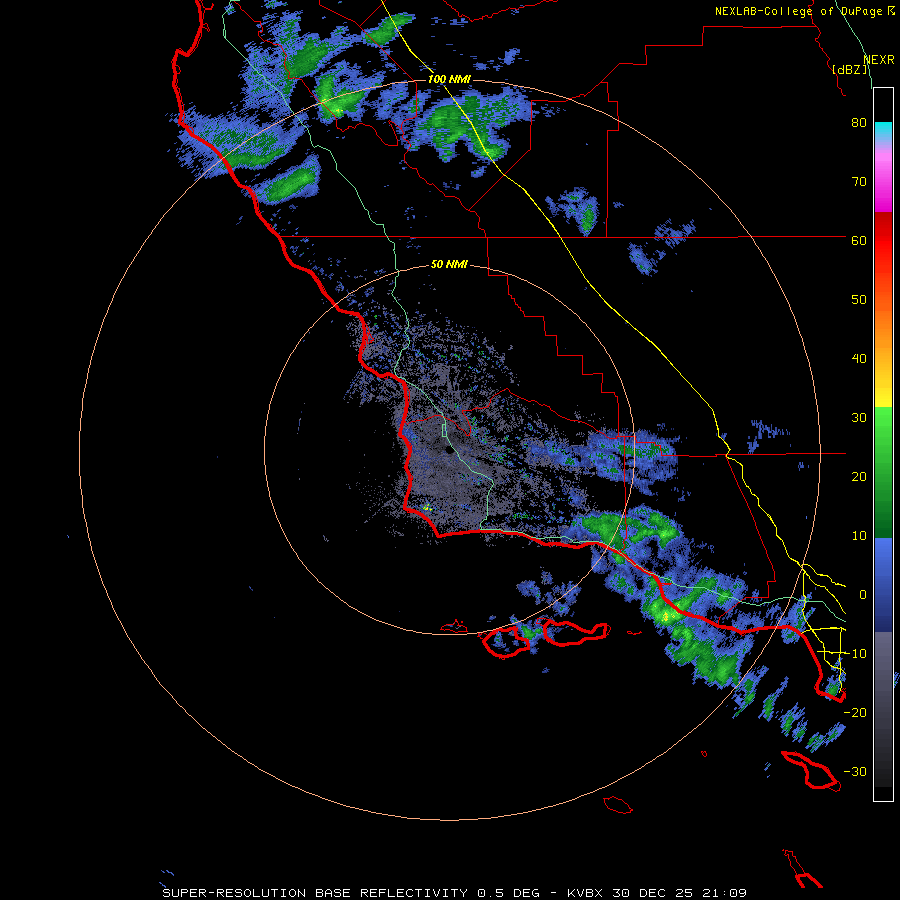Click the NEXLAB-College of DuPage credit text
Image resolution: width=900 pixels, height=900 pixels.
798,11
